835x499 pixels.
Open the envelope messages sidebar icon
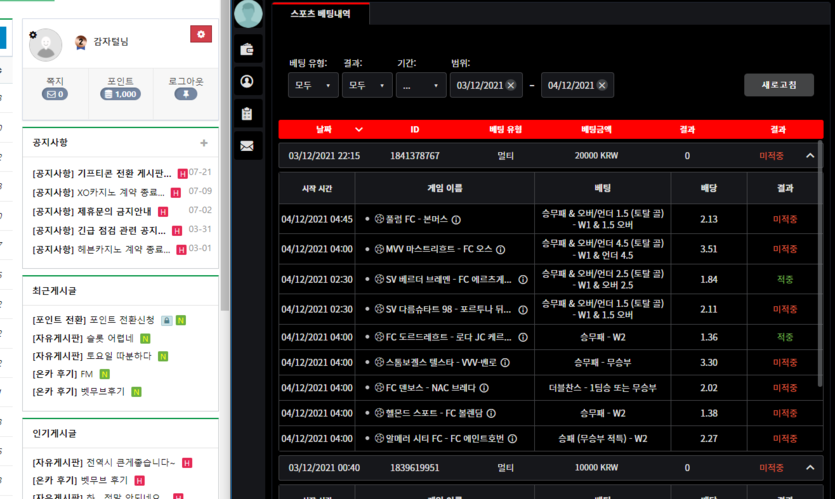click(x=247, y=146)
